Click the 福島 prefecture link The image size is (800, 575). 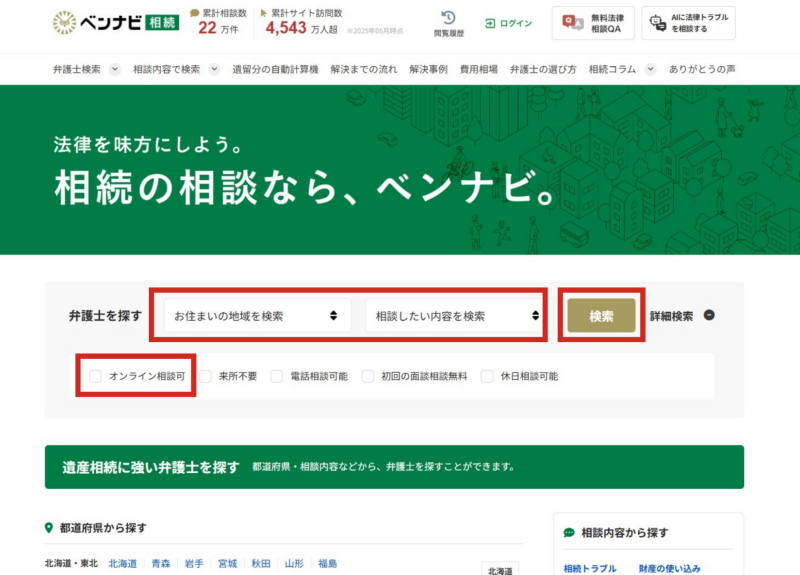pyautogui.click(x=328, y=564)
